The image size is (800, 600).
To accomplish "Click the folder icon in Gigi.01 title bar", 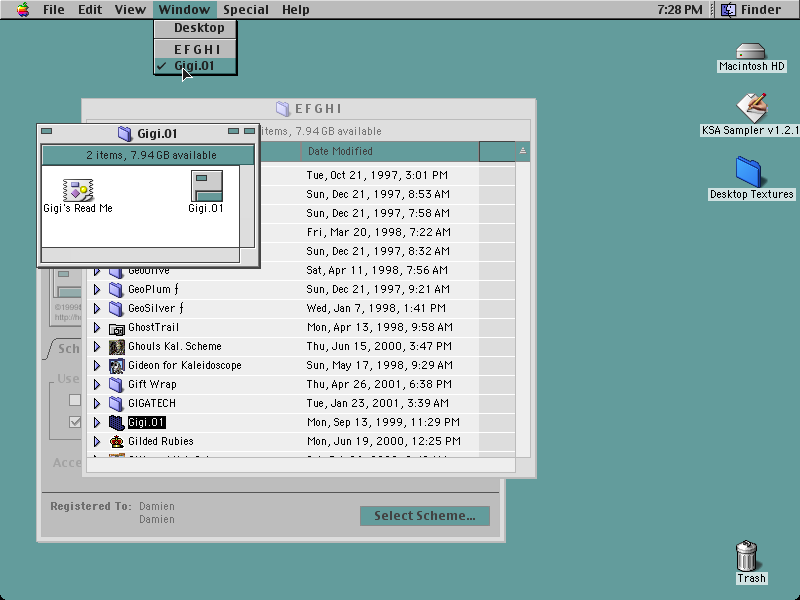I will pyautogui.click(x=124, y=134).
